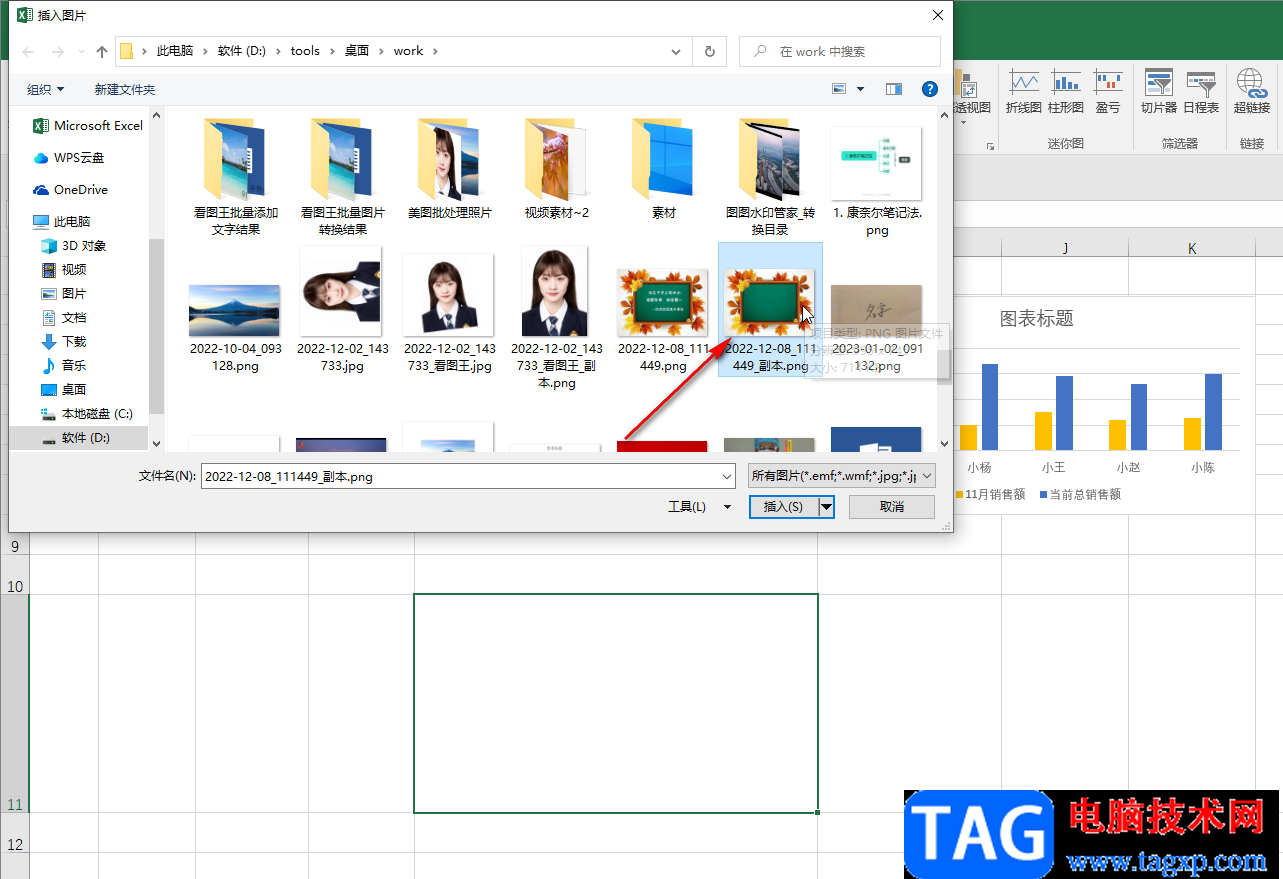Go back in the insert picture dialog
Image resolution: width=1283 pixels, height=879 pixels.
tap(30, 51)
